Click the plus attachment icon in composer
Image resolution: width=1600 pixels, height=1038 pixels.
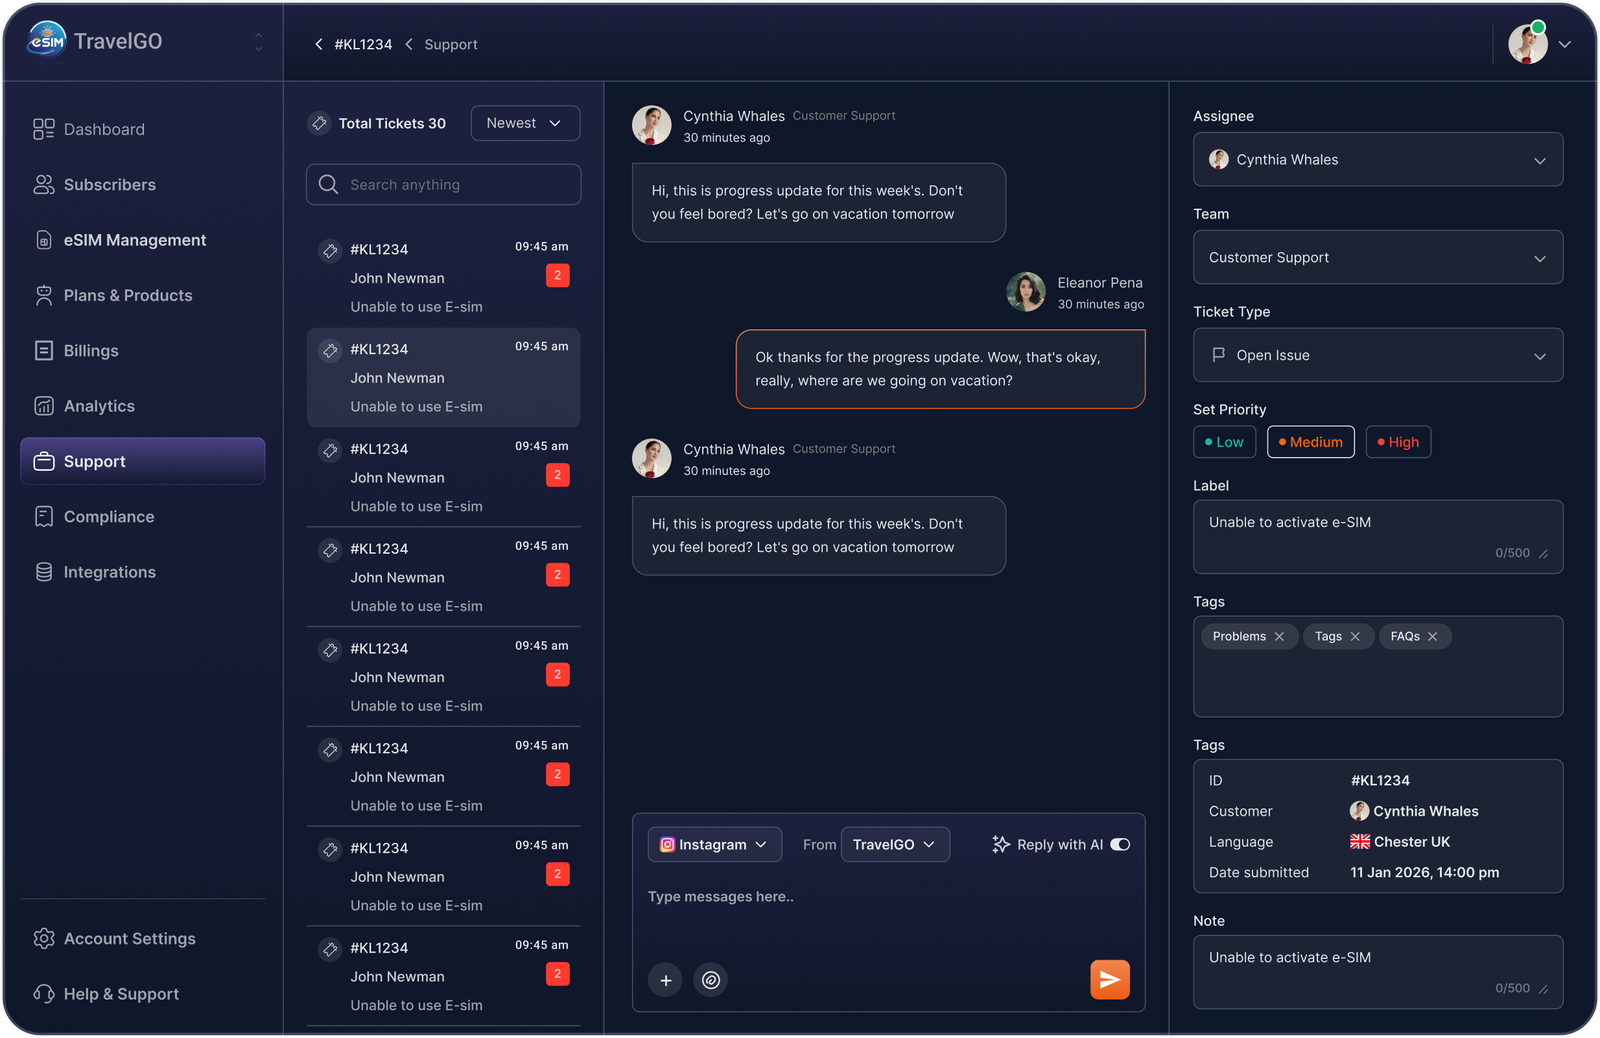(x=666, y=980)
